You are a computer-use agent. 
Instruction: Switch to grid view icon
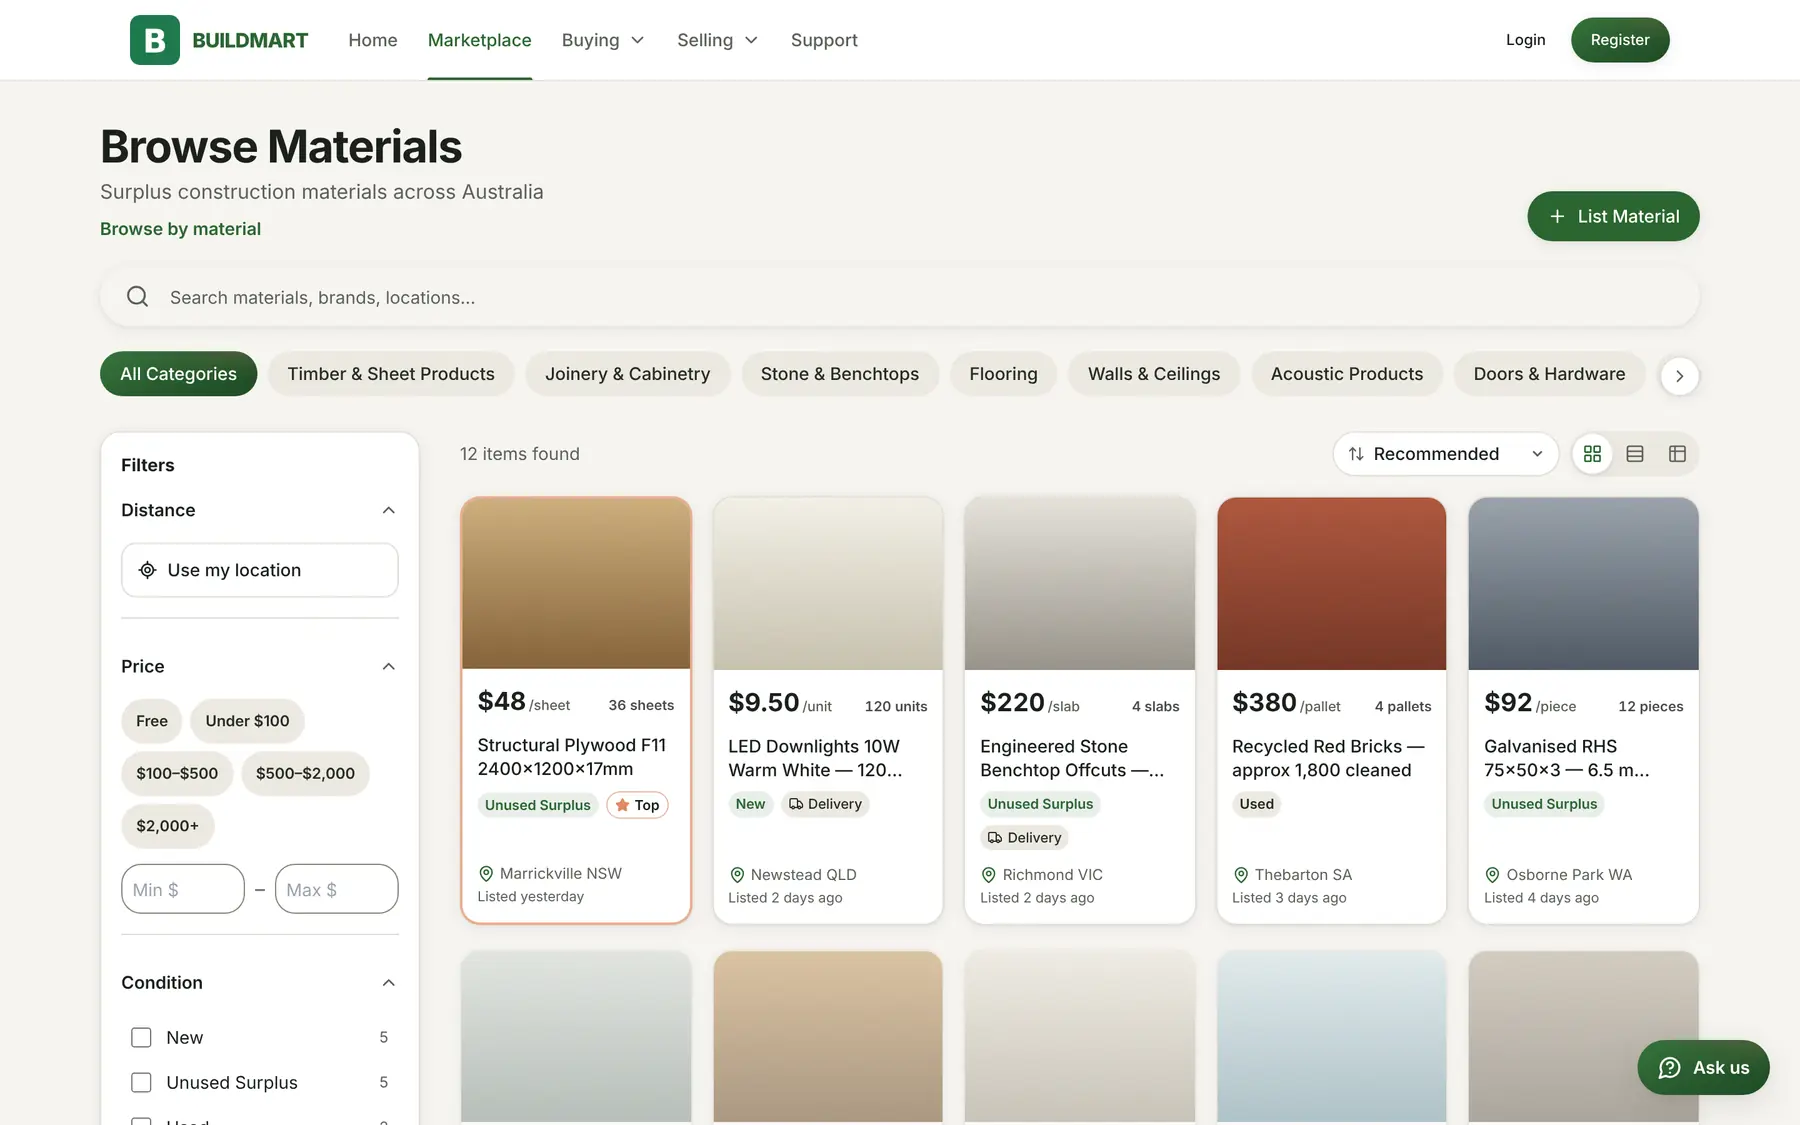1592,454
